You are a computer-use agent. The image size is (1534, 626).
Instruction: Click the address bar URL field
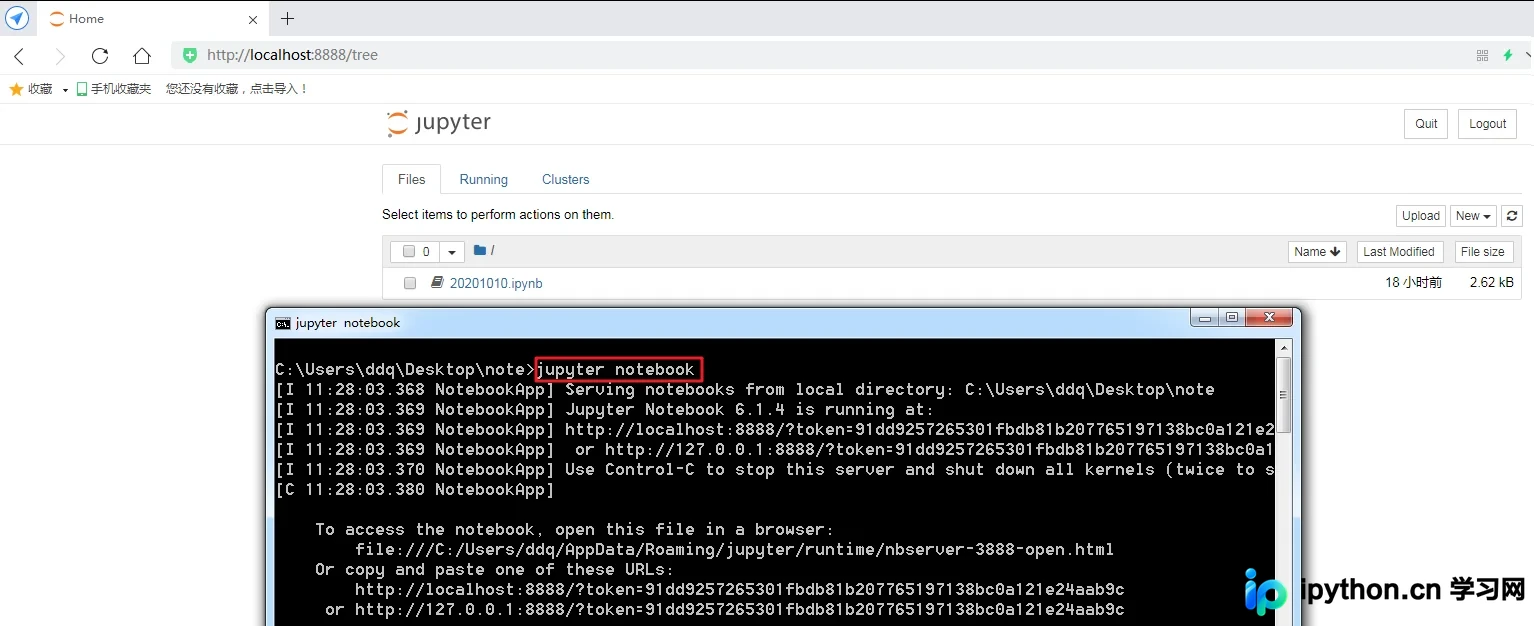pyautogui.click(x=820, y=56)
